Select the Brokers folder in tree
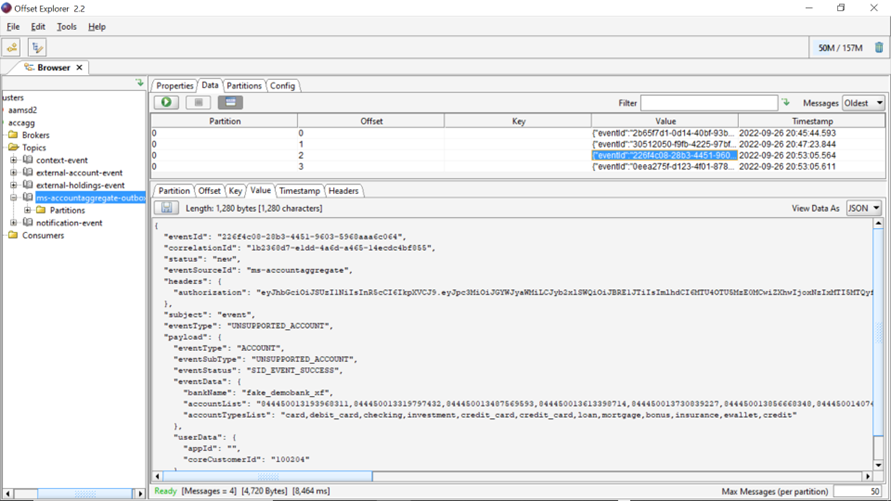Image resolution: width=891 pixels, height=501 pixels. point(35,135)
